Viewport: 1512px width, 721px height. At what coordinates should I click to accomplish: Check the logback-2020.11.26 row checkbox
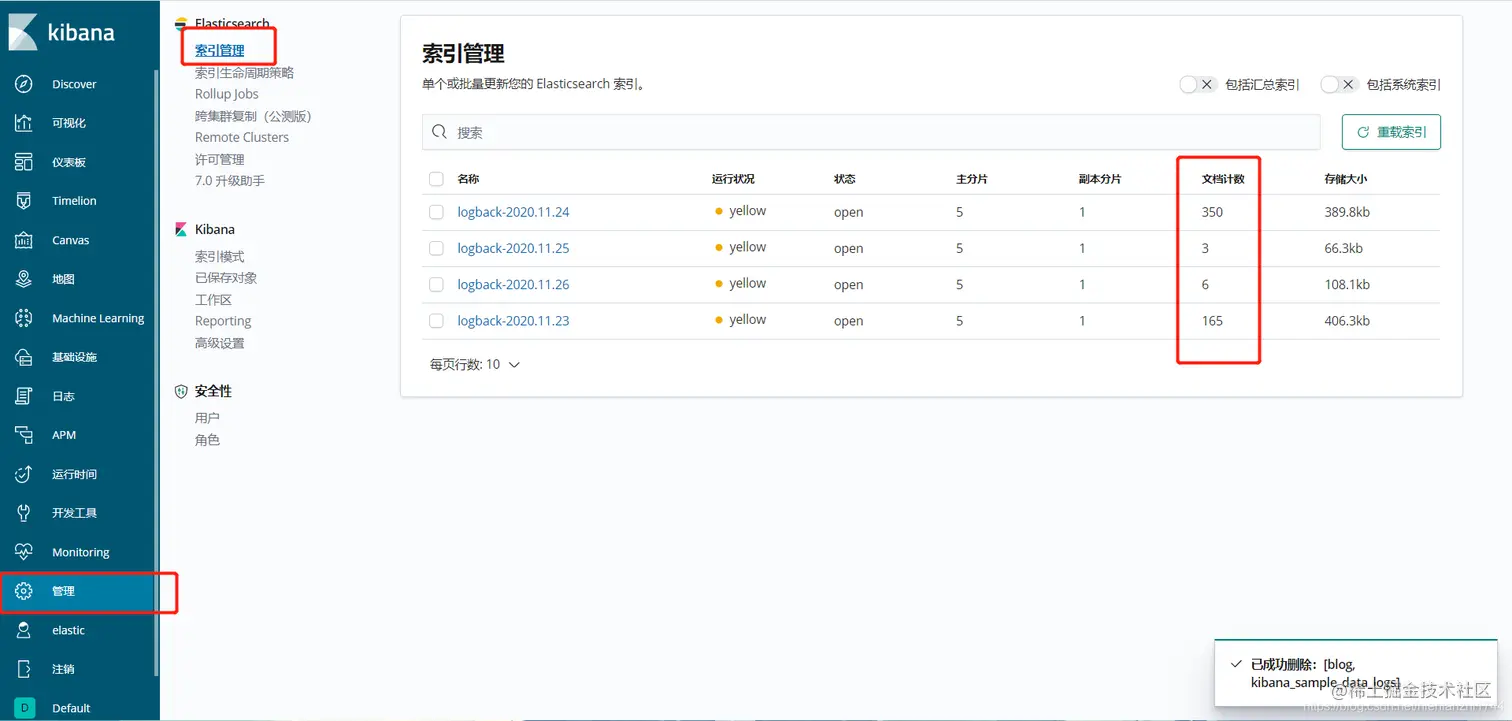pos(436,284)
